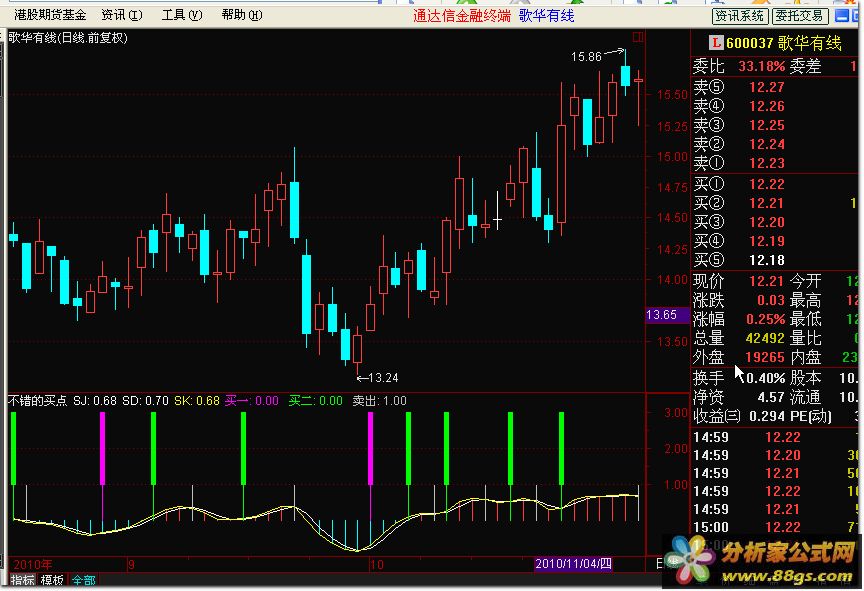Image resolution: width=864 pixels, height=591 pixels.
Task: Switch to the 指标 tab
Action: tap(22, 580)
